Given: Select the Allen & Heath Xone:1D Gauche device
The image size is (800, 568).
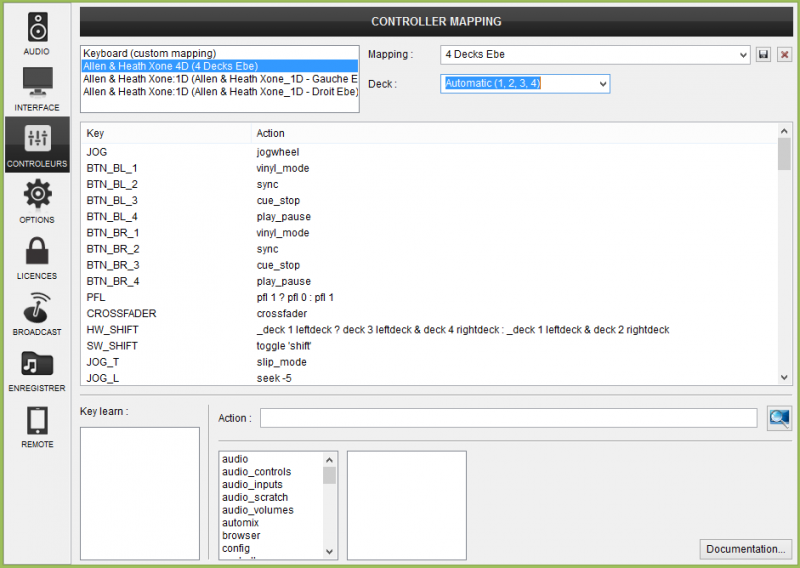Looking at the screenshot, I should pos(220,79).
